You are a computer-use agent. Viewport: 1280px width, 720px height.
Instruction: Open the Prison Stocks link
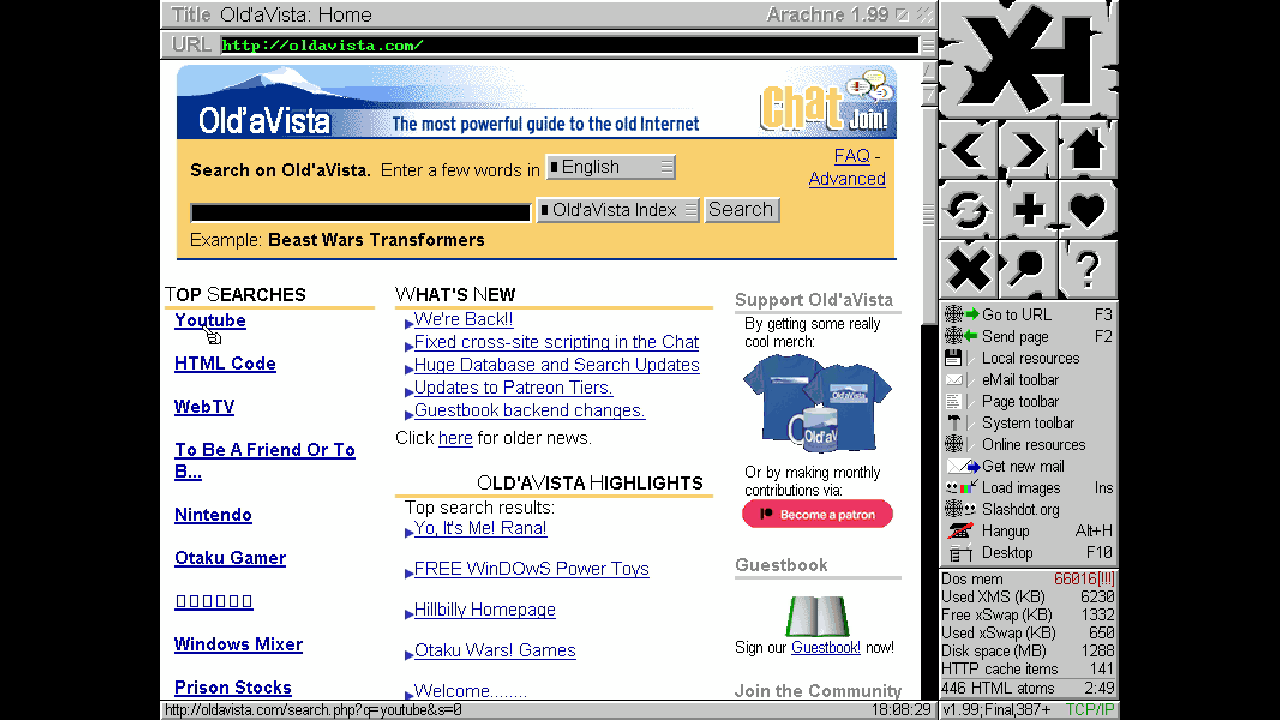[233, 688]
